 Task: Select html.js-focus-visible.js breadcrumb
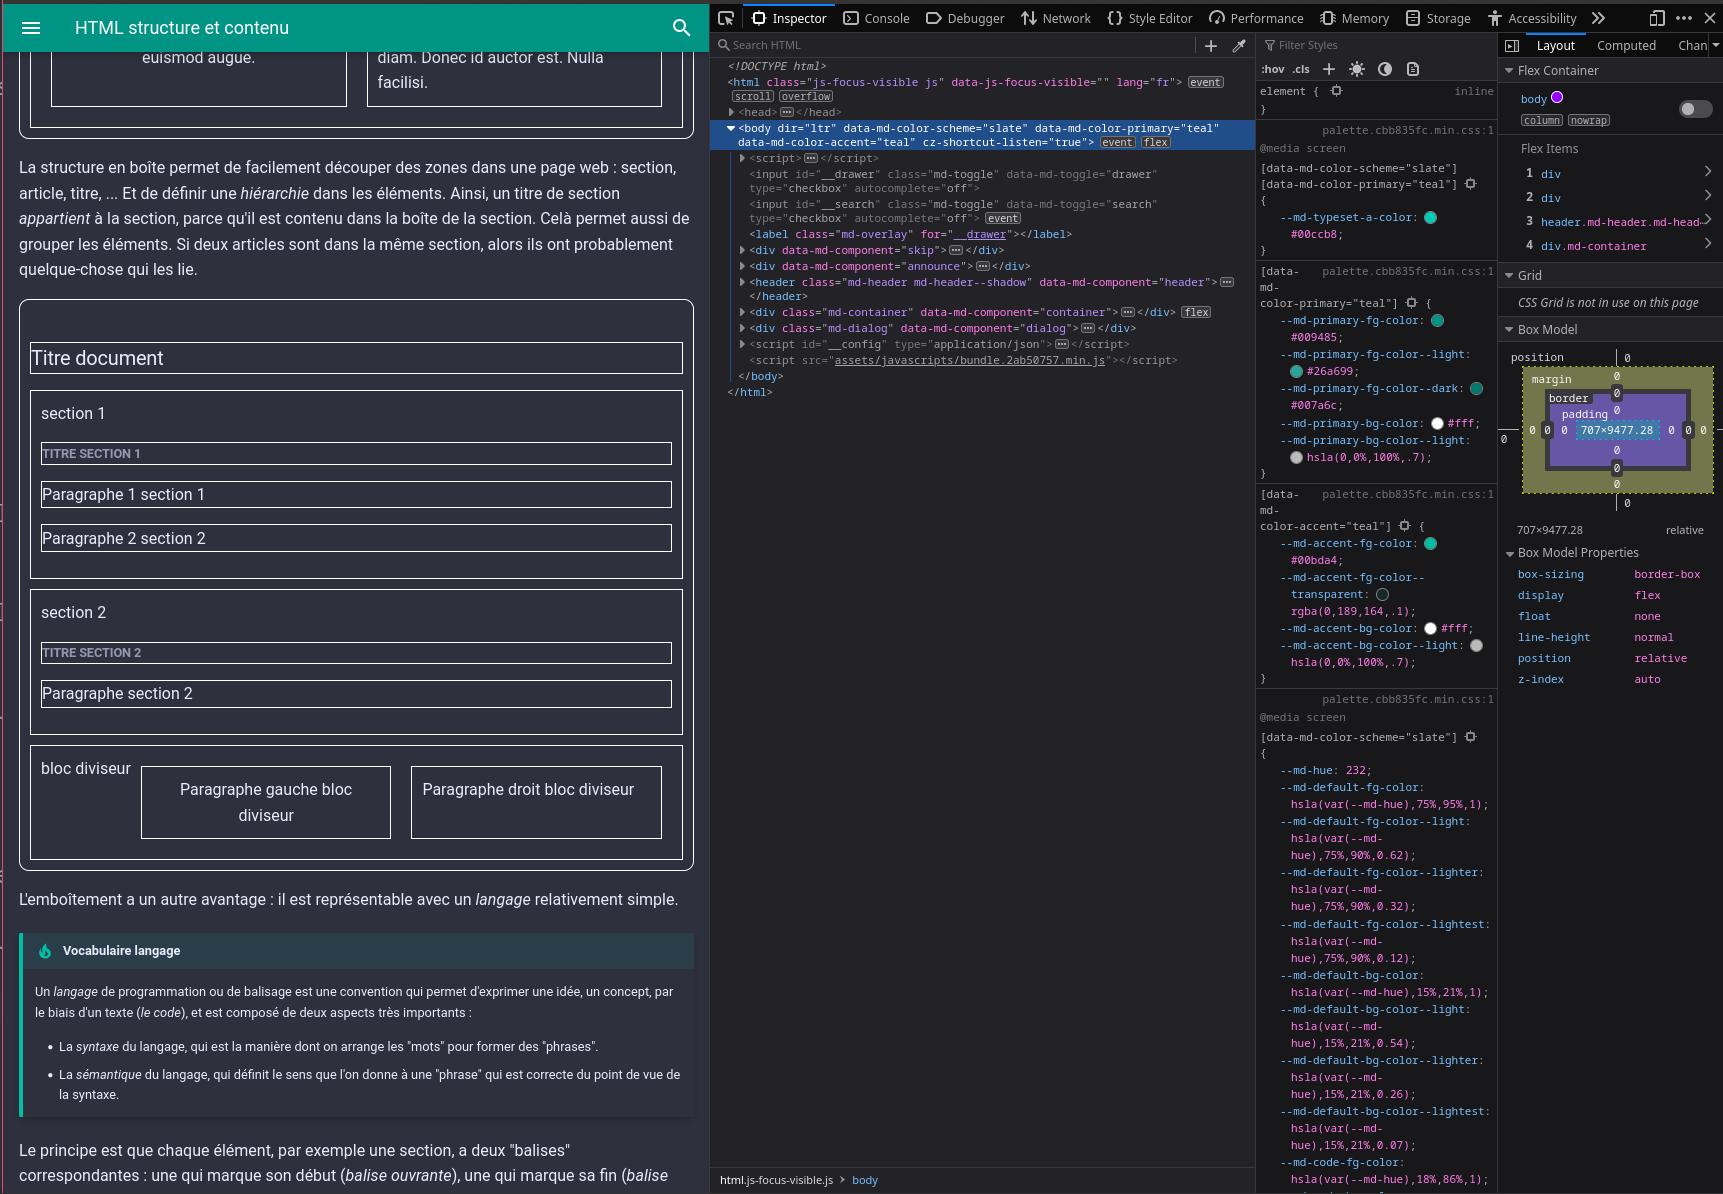pyautogui.click(x=776, y=1180)
